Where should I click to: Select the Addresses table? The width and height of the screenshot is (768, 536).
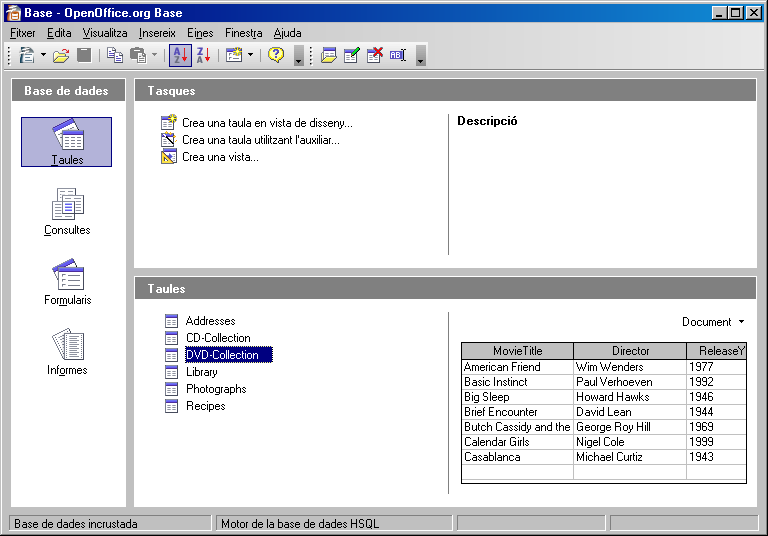click(x=211, y=321)
